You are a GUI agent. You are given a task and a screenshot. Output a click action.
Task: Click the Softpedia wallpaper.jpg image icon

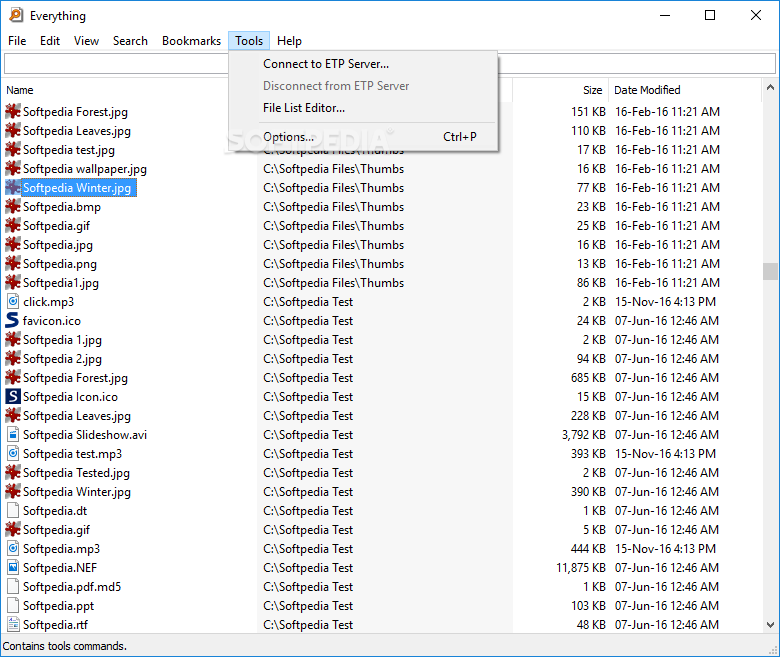pos(13,168)
